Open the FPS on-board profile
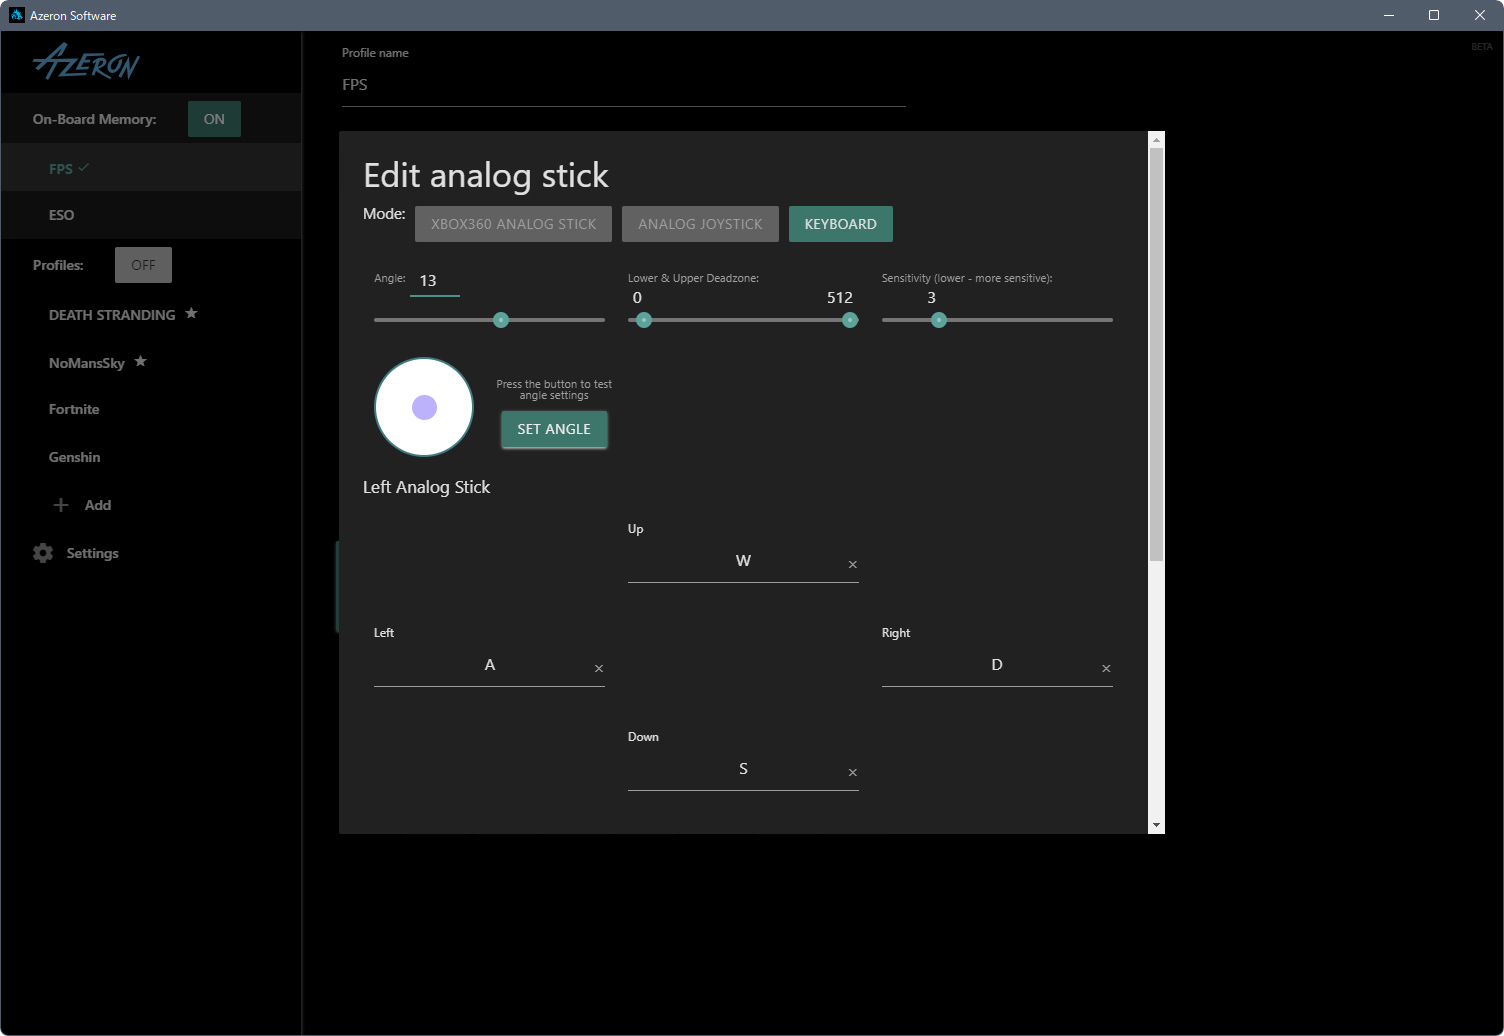The image size is (1504, 1036). (x=151, y=168)
